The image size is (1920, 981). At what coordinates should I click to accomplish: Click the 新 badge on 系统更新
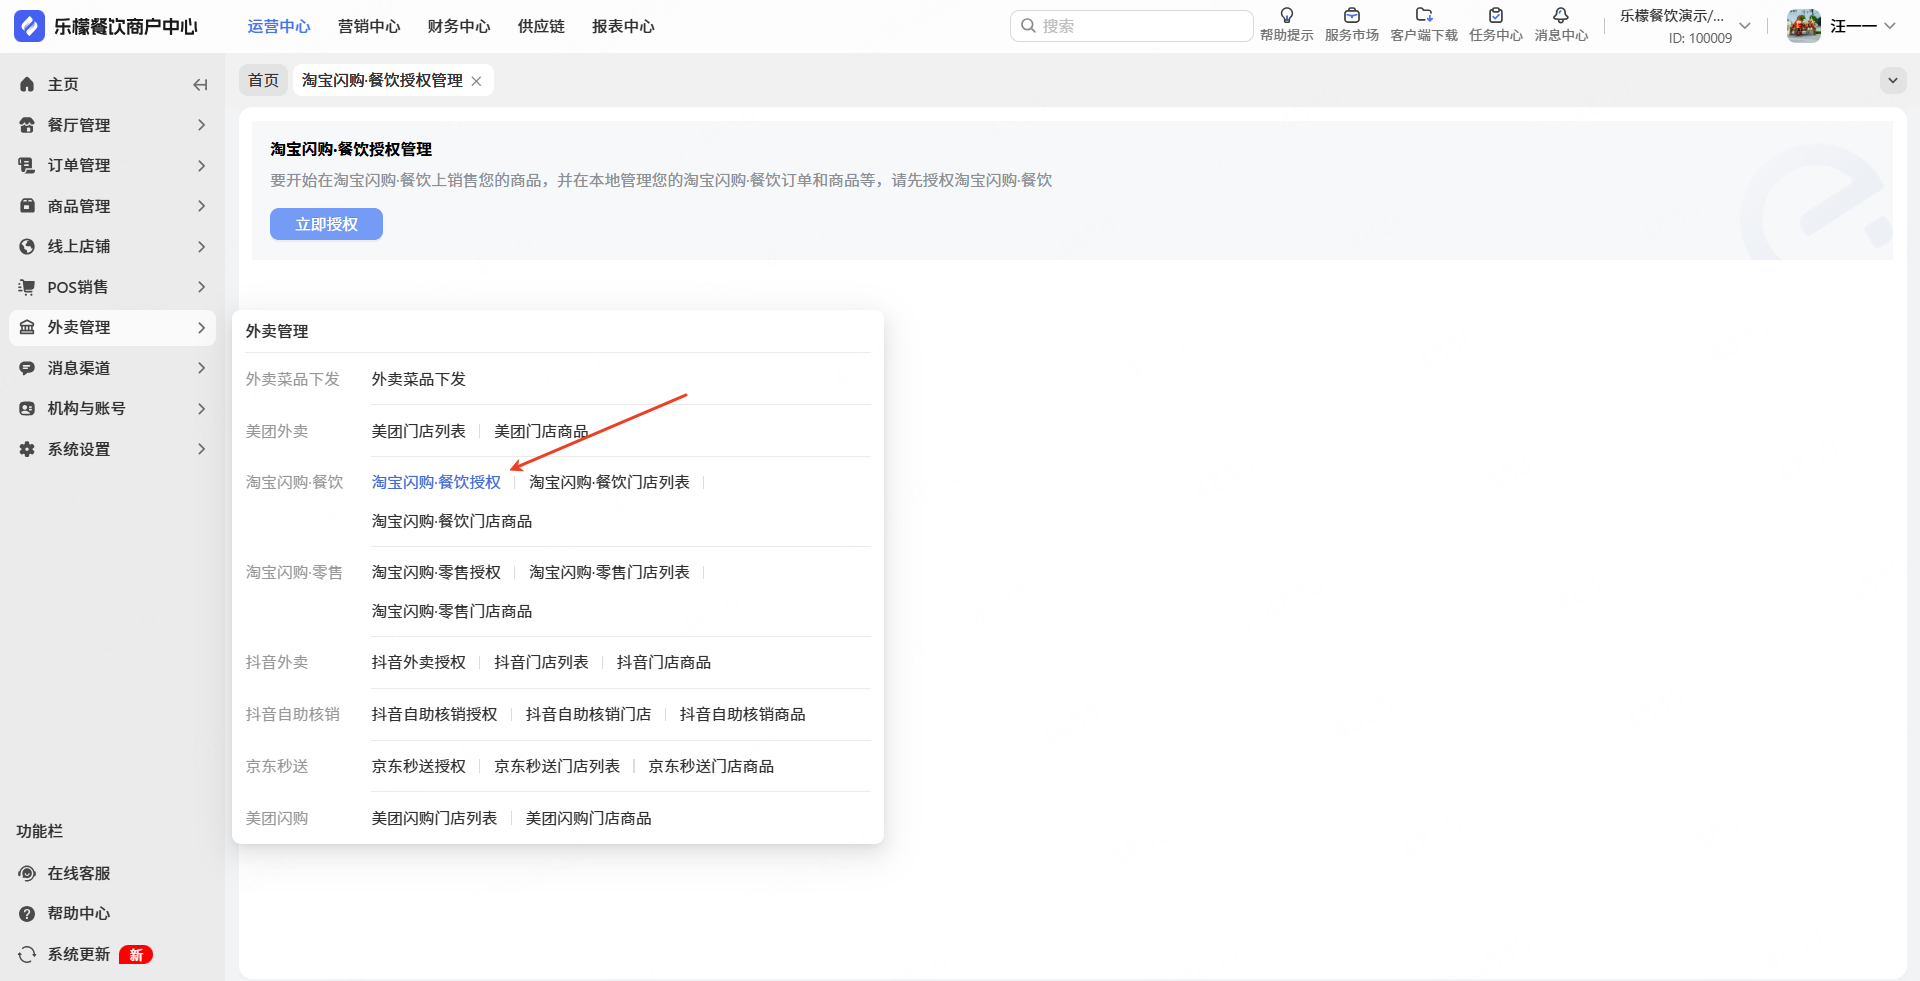click(x=136, y=955)
